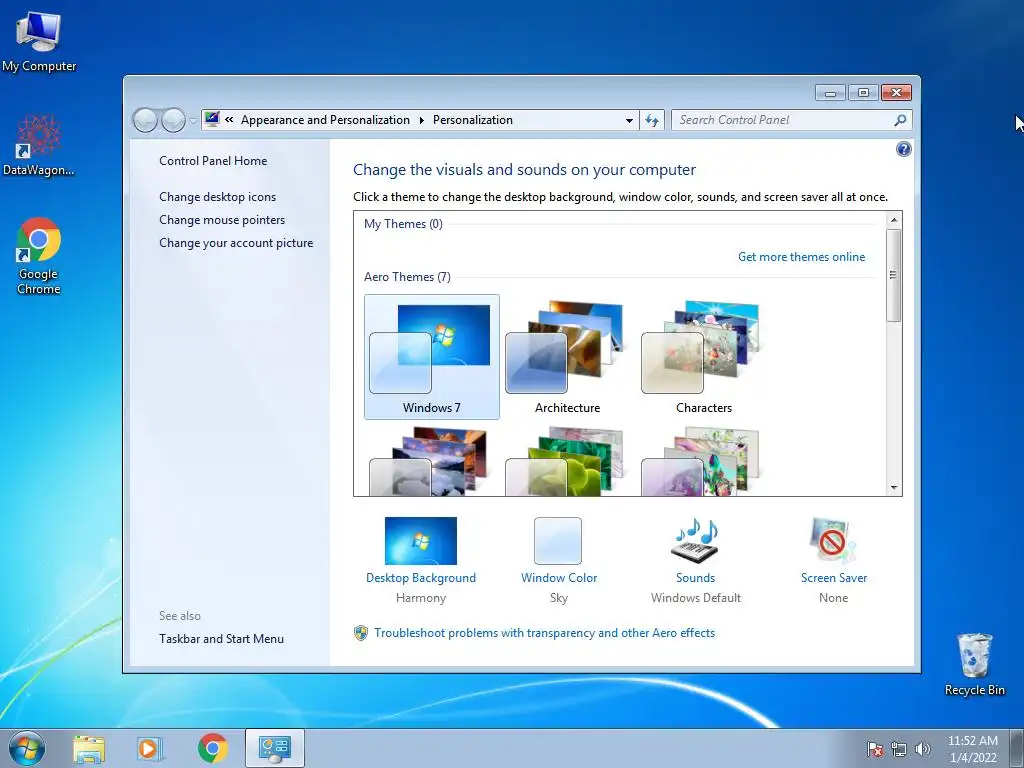
Task: Select the Architecture theme
Action: pyautogui.click(x=568, y=357)
